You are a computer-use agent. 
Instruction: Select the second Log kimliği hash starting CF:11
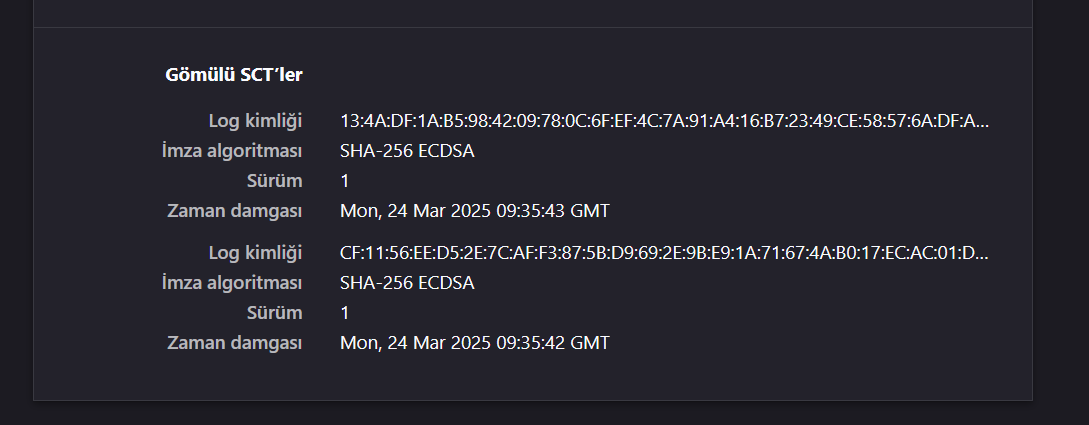point(665,253)
